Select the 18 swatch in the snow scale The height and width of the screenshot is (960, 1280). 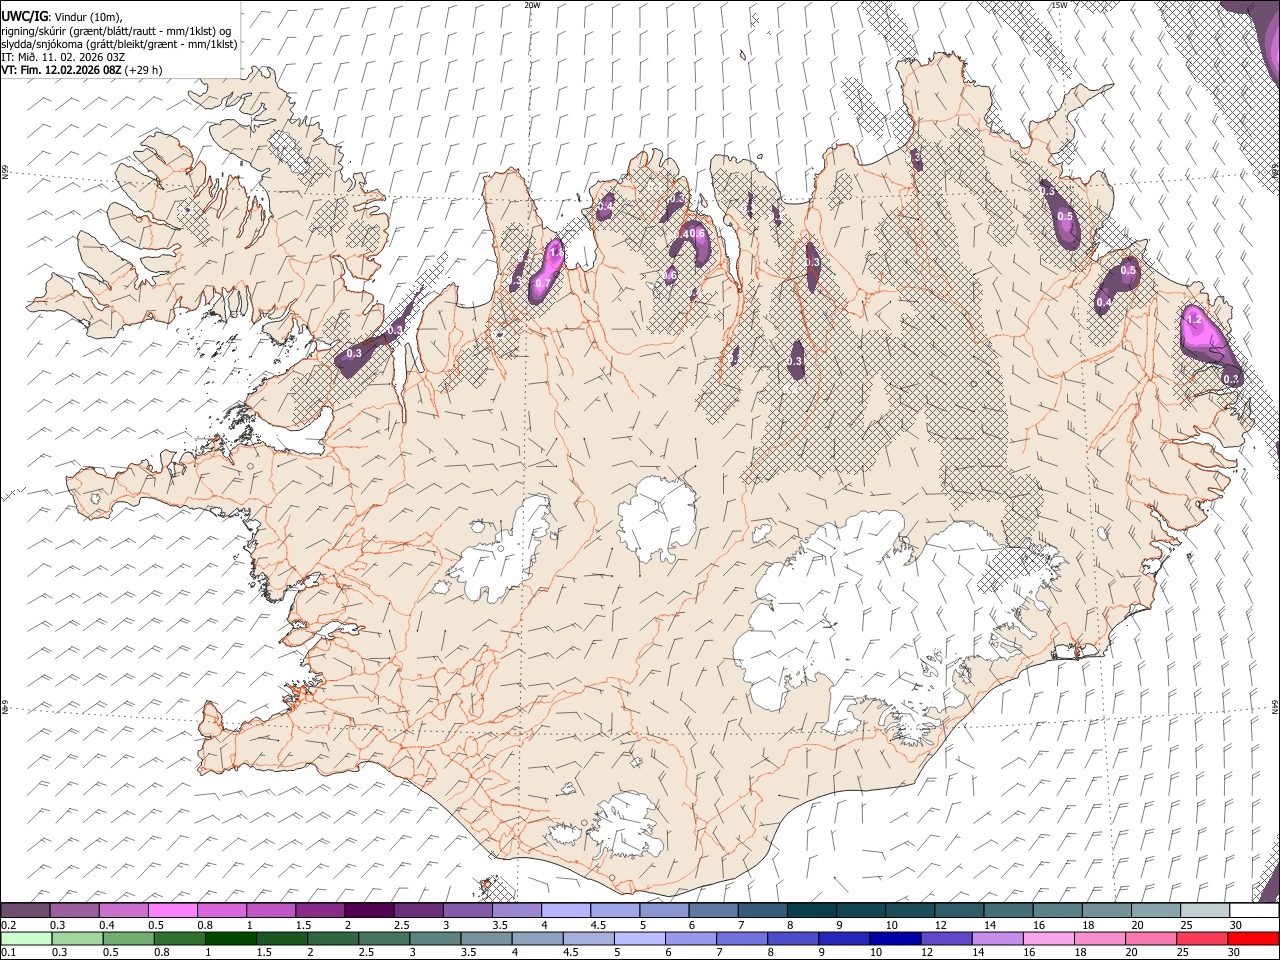(x=1106, y=911)
